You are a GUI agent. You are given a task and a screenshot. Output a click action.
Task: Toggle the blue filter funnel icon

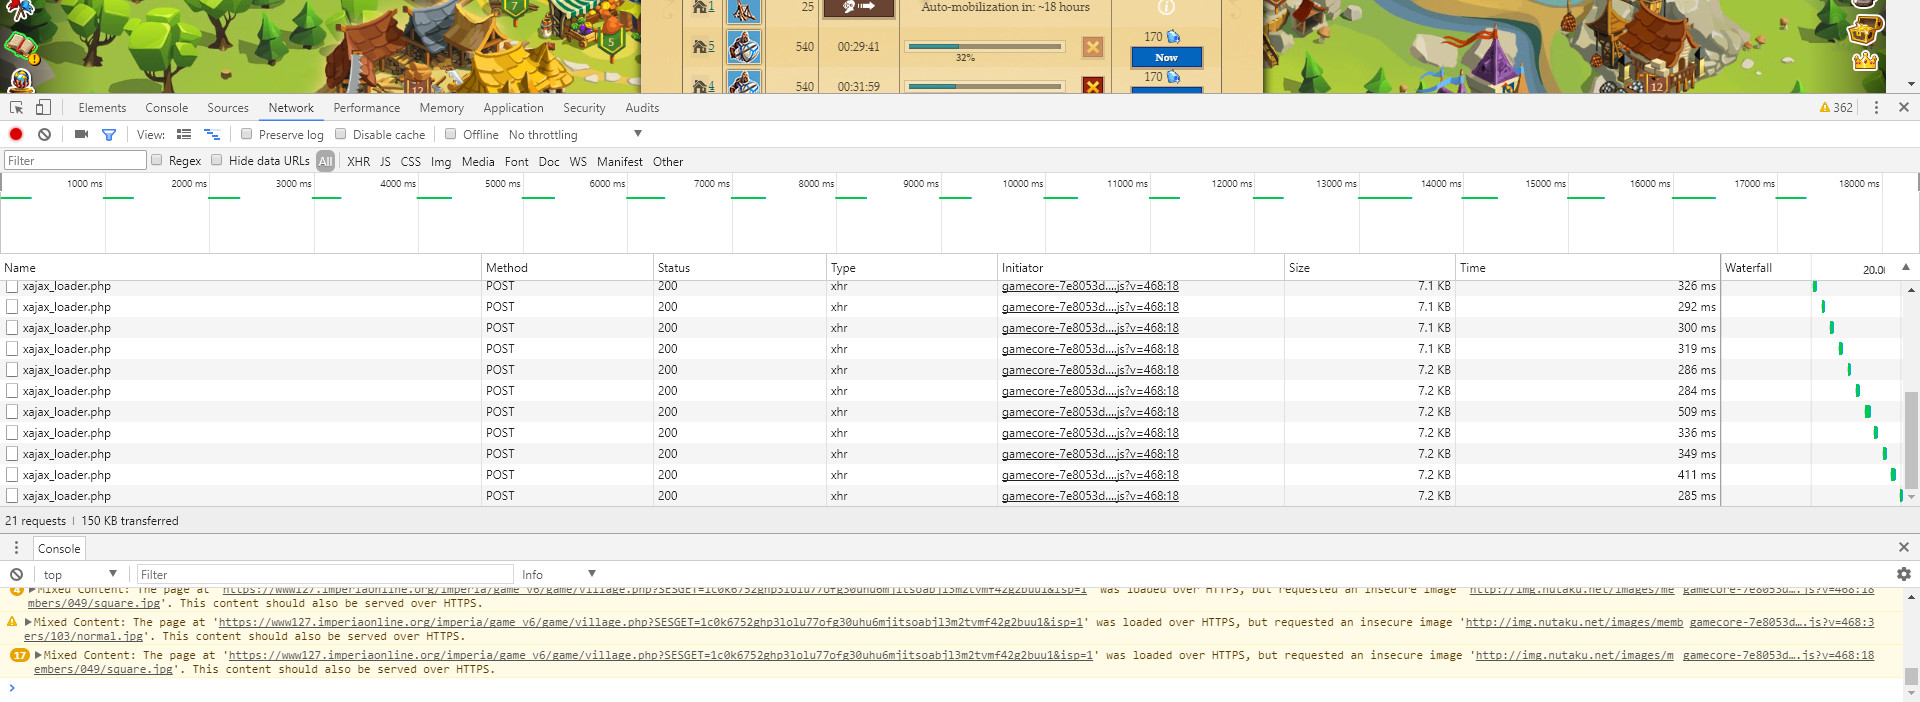point(109,134)
